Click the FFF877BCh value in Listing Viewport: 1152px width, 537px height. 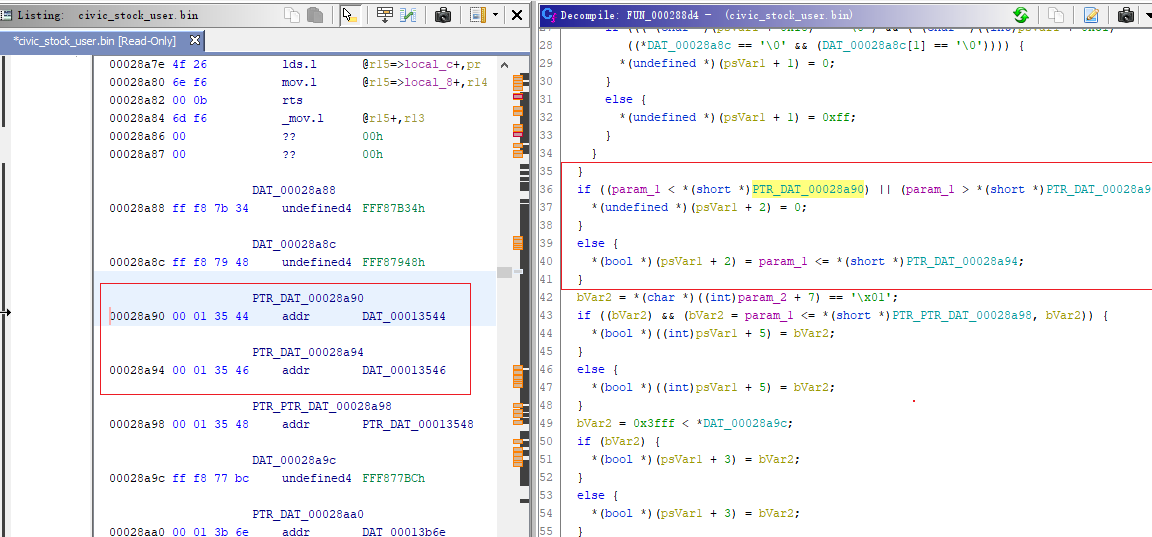(393, 478)
